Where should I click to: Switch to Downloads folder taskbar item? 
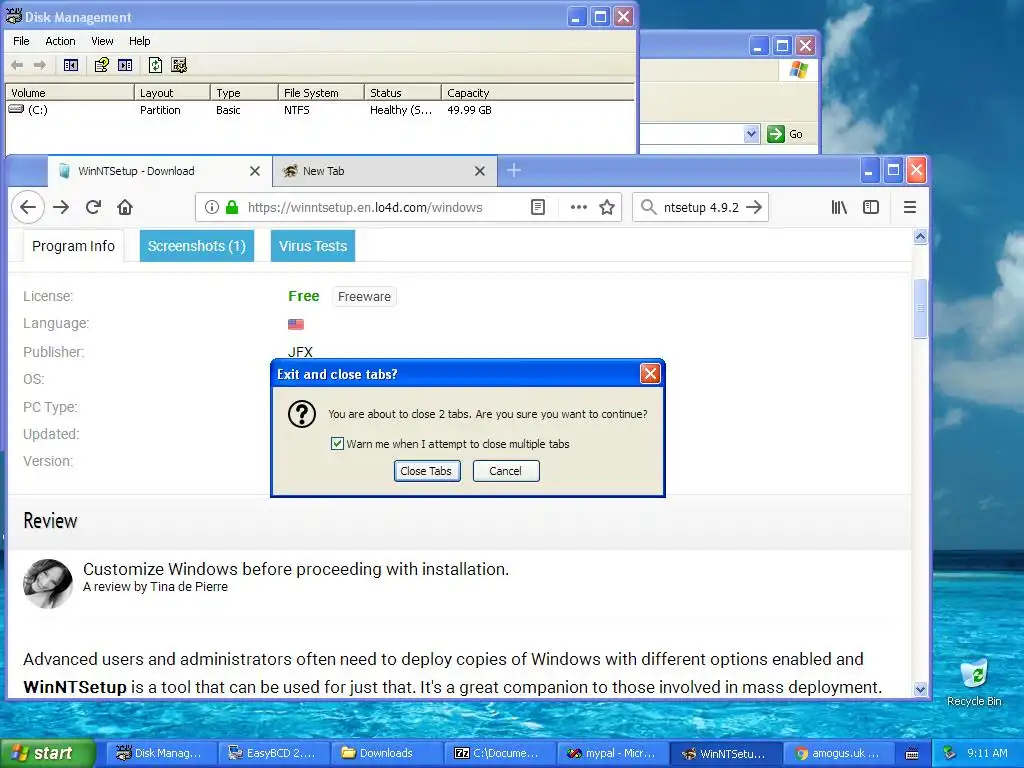point(385,753)
